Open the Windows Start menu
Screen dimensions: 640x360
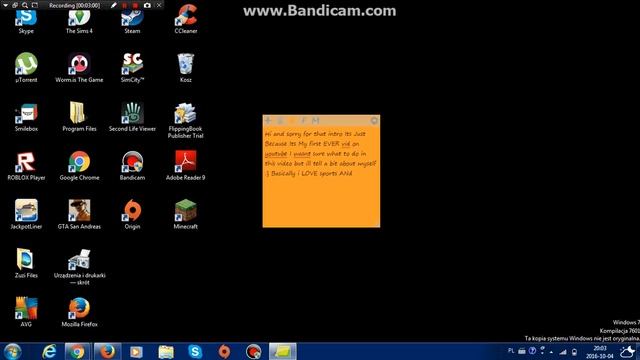(x=13, y=351)
